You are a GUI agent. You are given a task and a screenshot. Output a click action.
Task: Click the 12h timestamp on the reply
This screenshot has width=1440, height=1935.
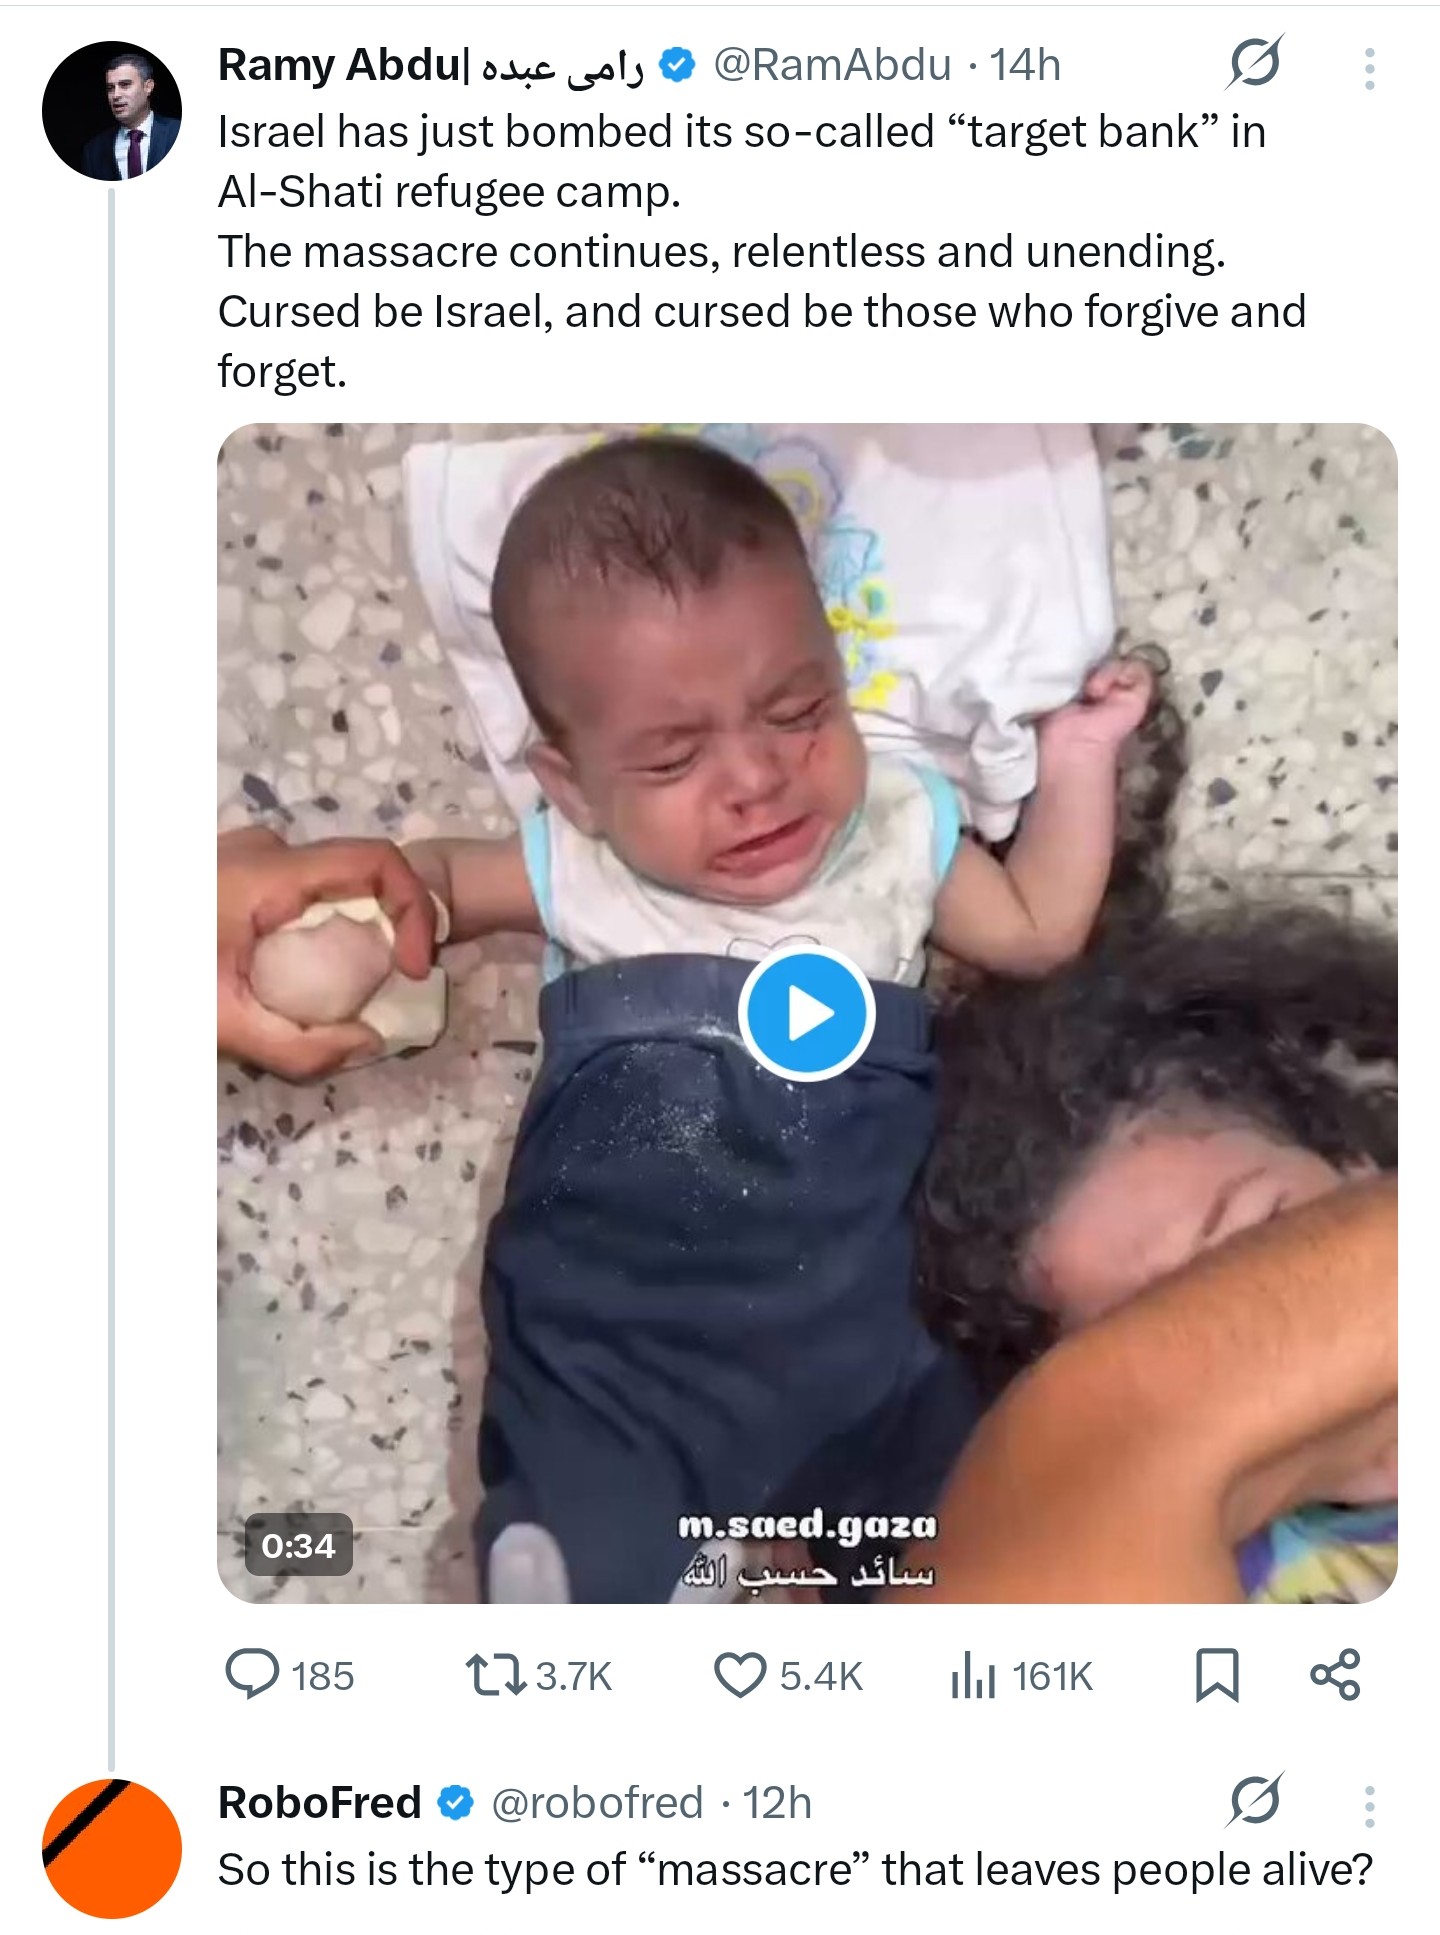[x=777, y=1803]
